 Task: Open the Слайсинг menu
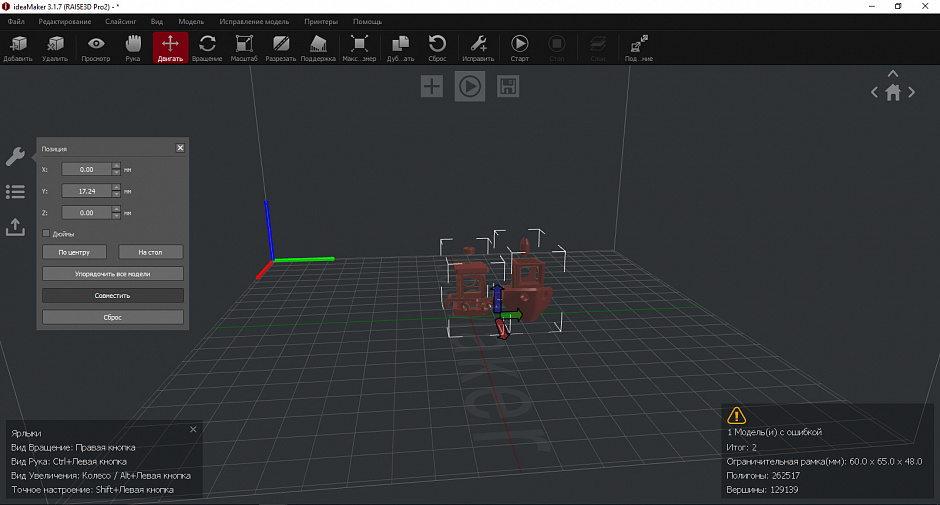click(120, 22)
